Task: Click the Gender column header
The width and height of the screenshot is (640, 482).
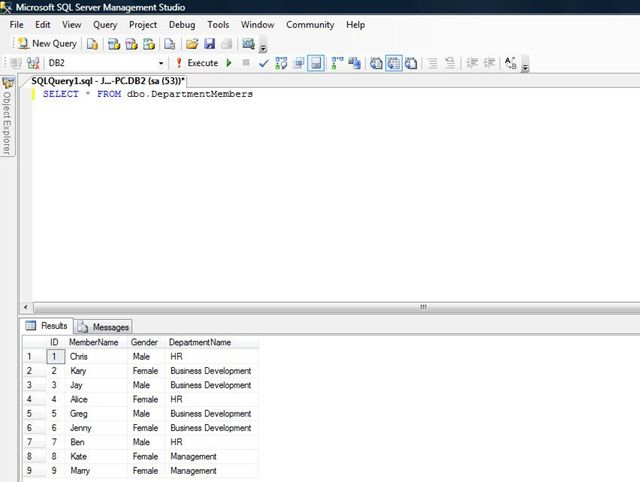Action: [x=147, y=342]
